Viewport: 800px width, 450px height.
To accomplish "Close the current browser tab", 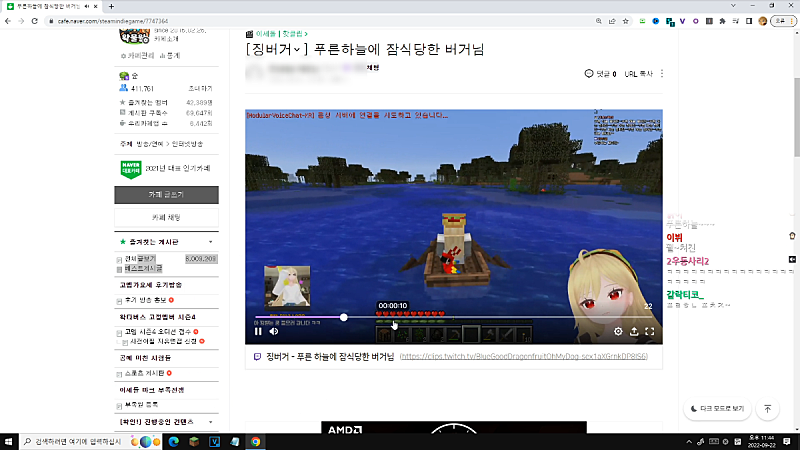I will (95, 6).
